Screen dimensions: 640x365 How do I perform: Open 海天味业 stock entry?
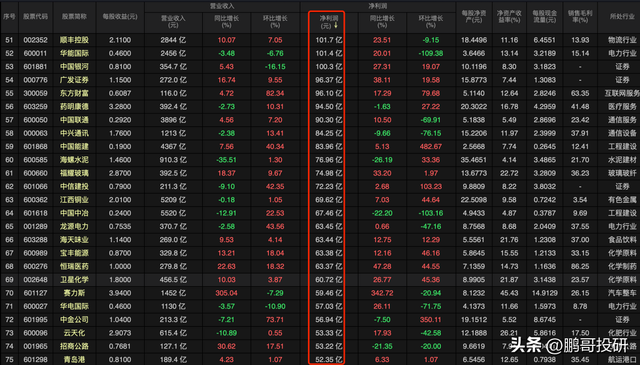click(x=74, y=240)
